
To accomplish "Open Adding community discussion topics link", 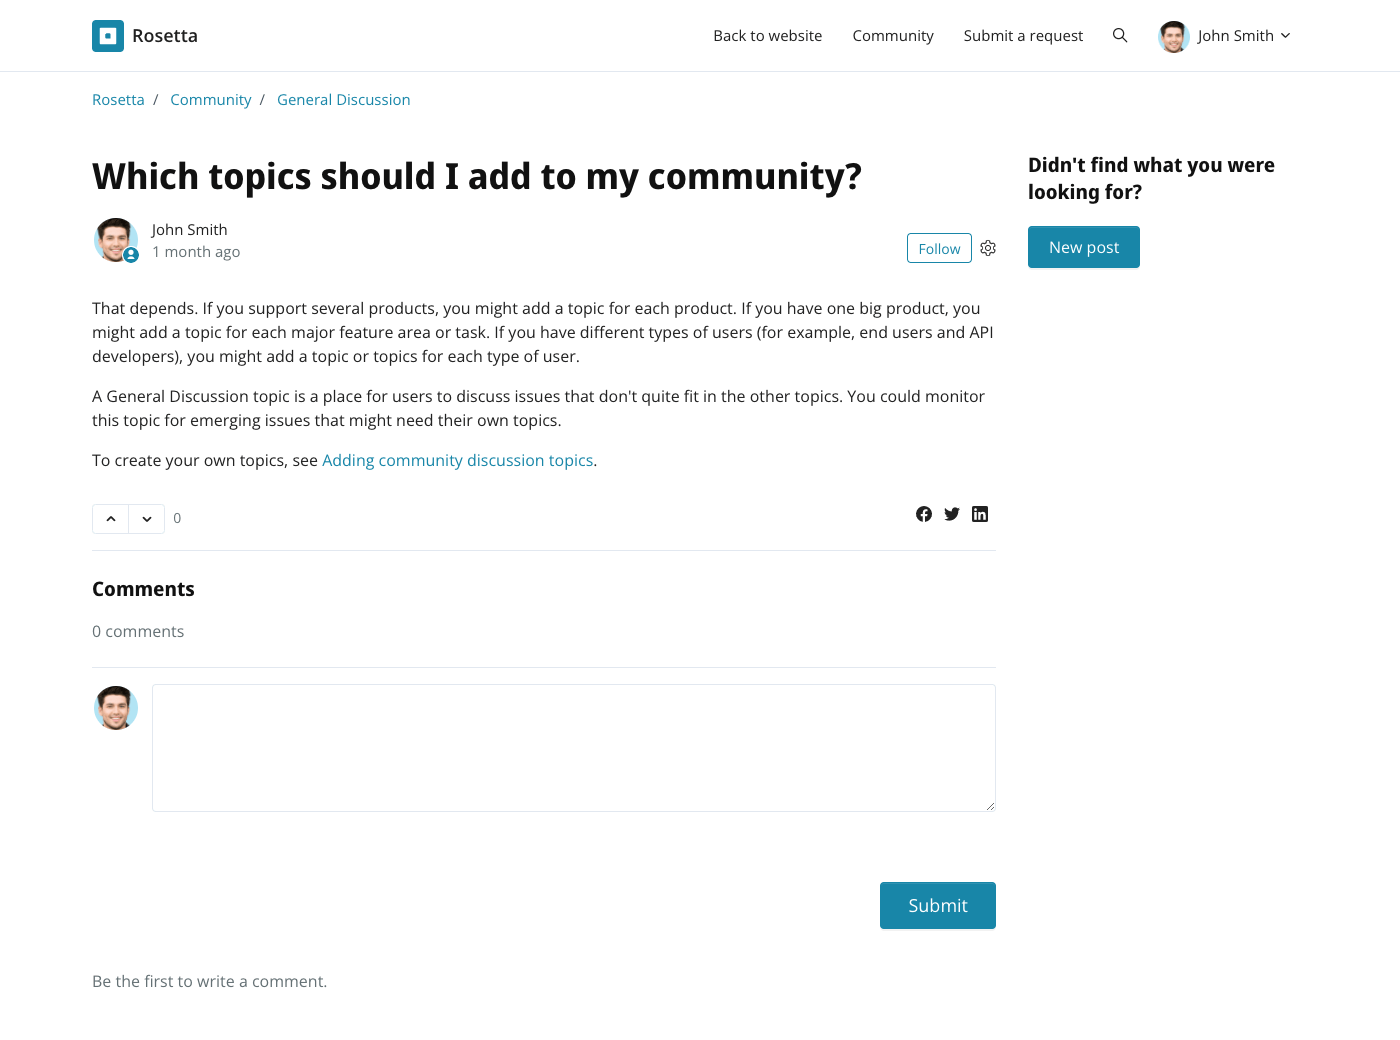I will tap(457, 460).
